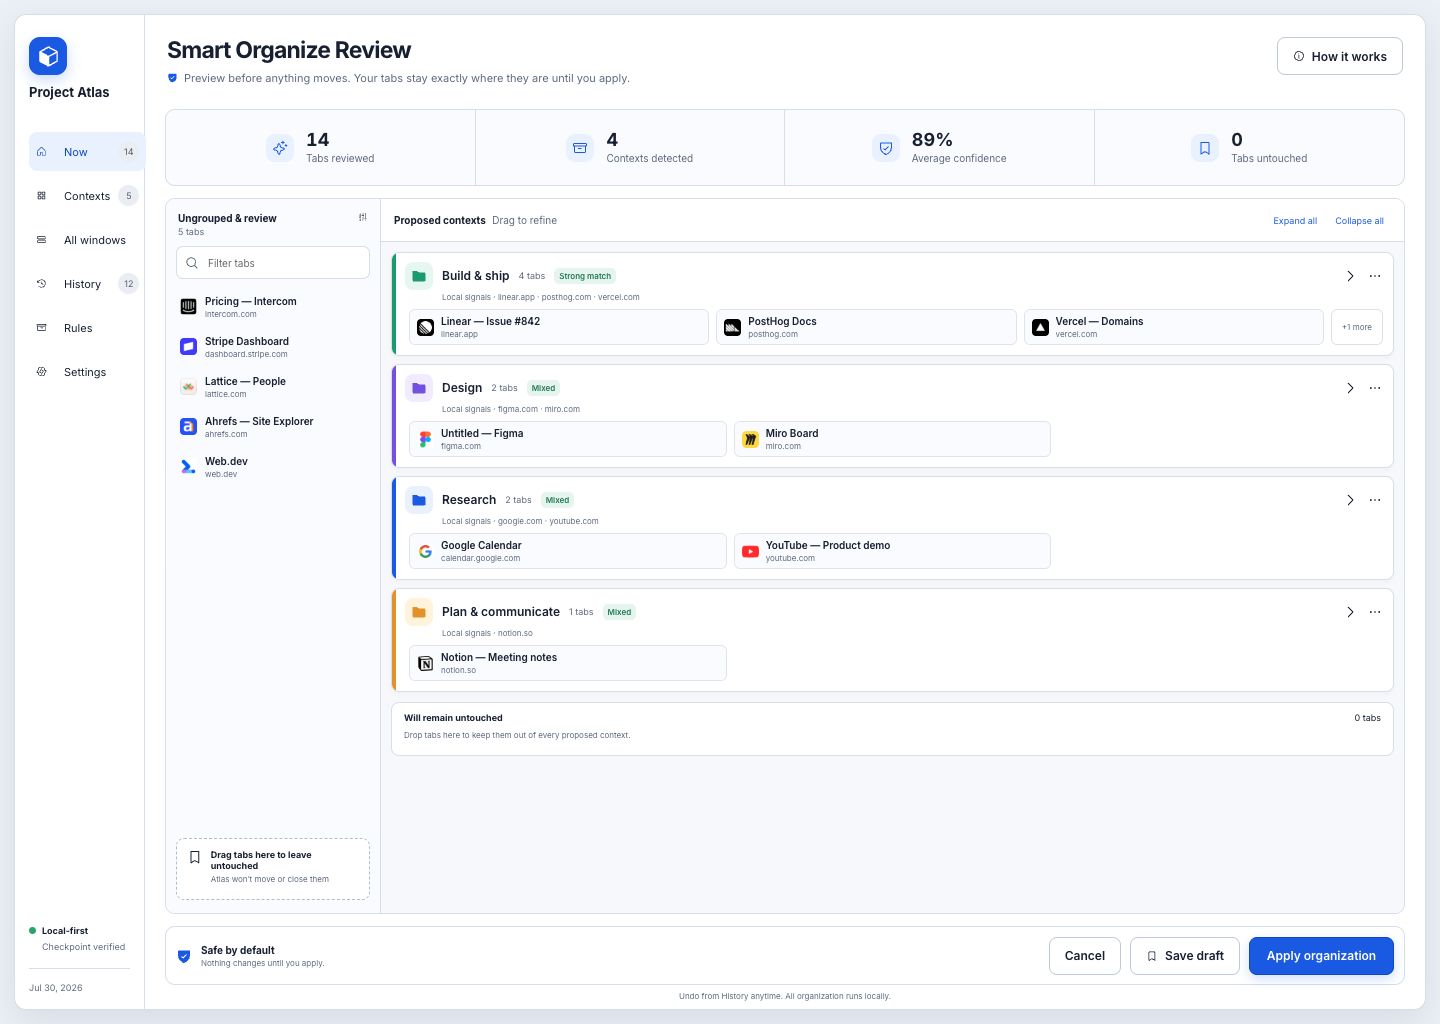Click the Figma favicon in Design
This screenshot has width=1440, height=1024.
click(x=425, y=439)
